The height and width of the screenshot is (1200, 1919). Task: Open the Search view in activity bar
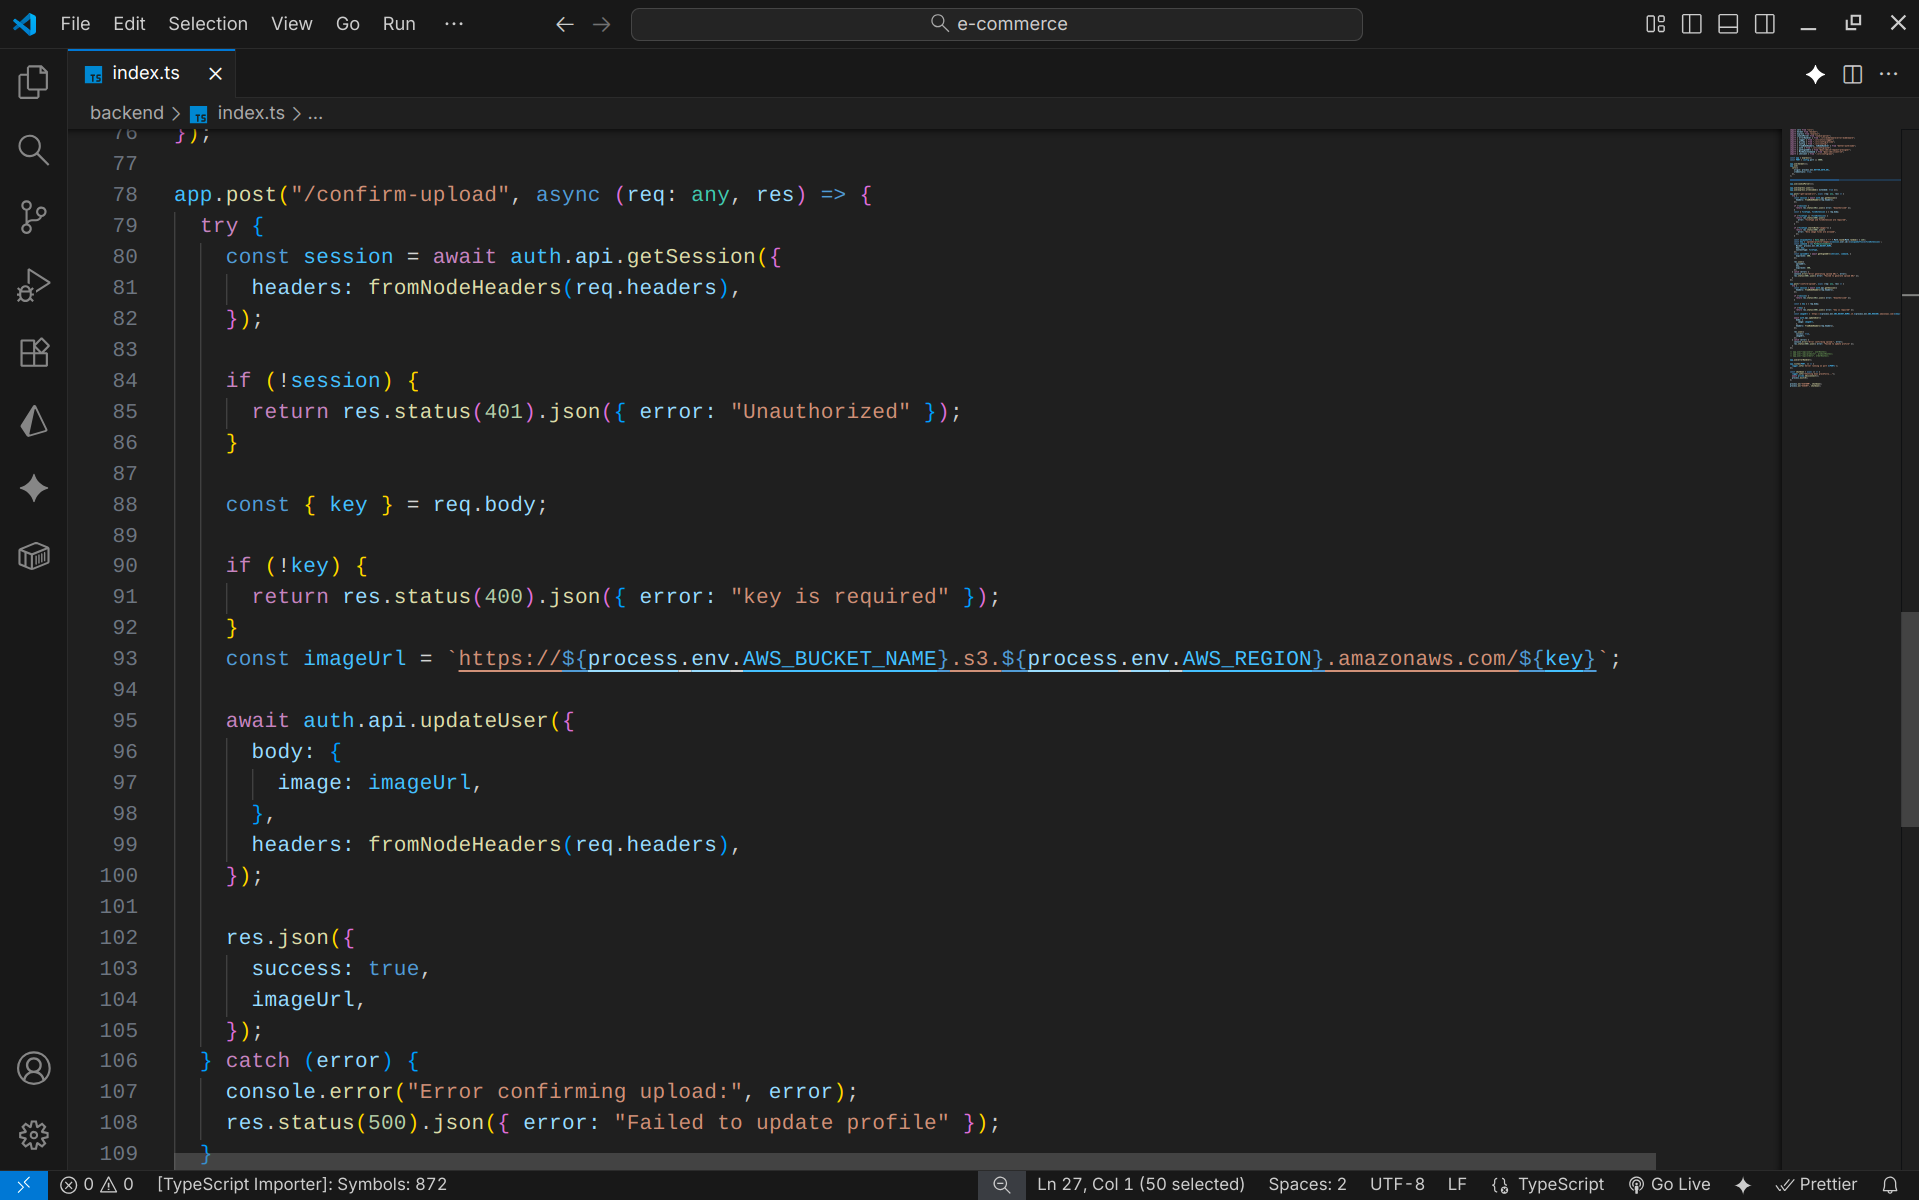33,150
